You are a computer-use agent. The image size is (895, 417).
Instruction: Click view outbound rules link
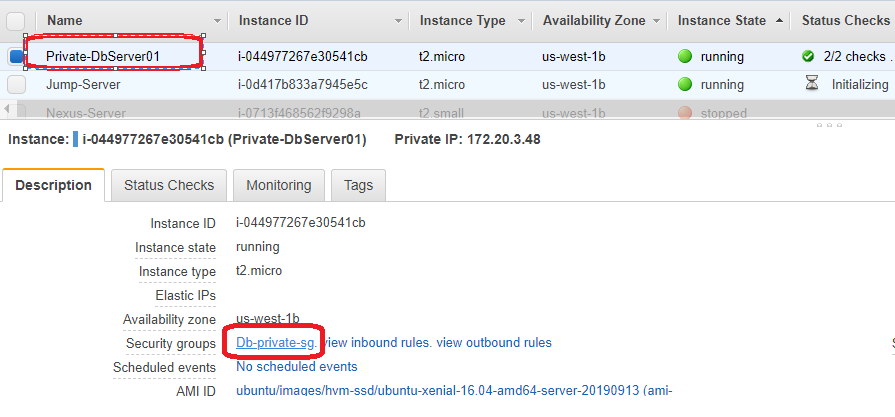click(x=494, y=343)
